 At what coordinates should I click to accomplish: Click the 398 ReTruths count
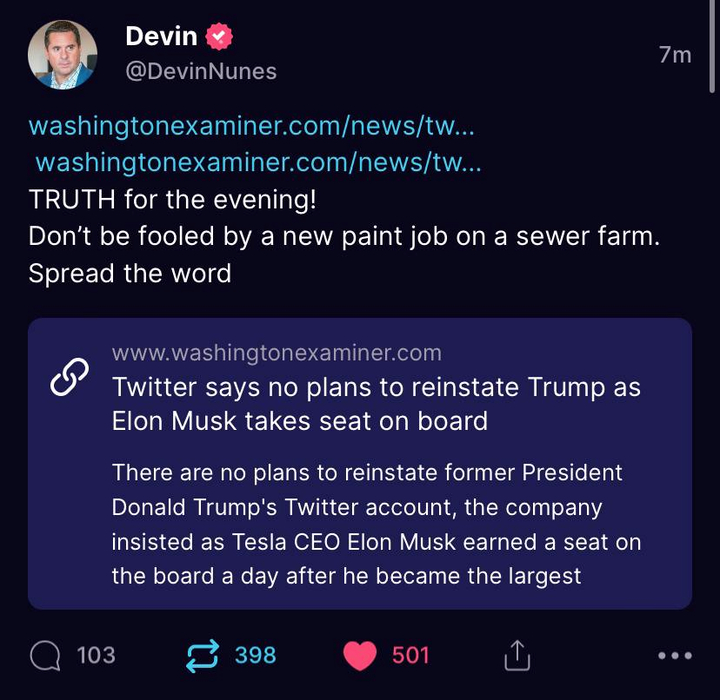[x=255, y=656]
